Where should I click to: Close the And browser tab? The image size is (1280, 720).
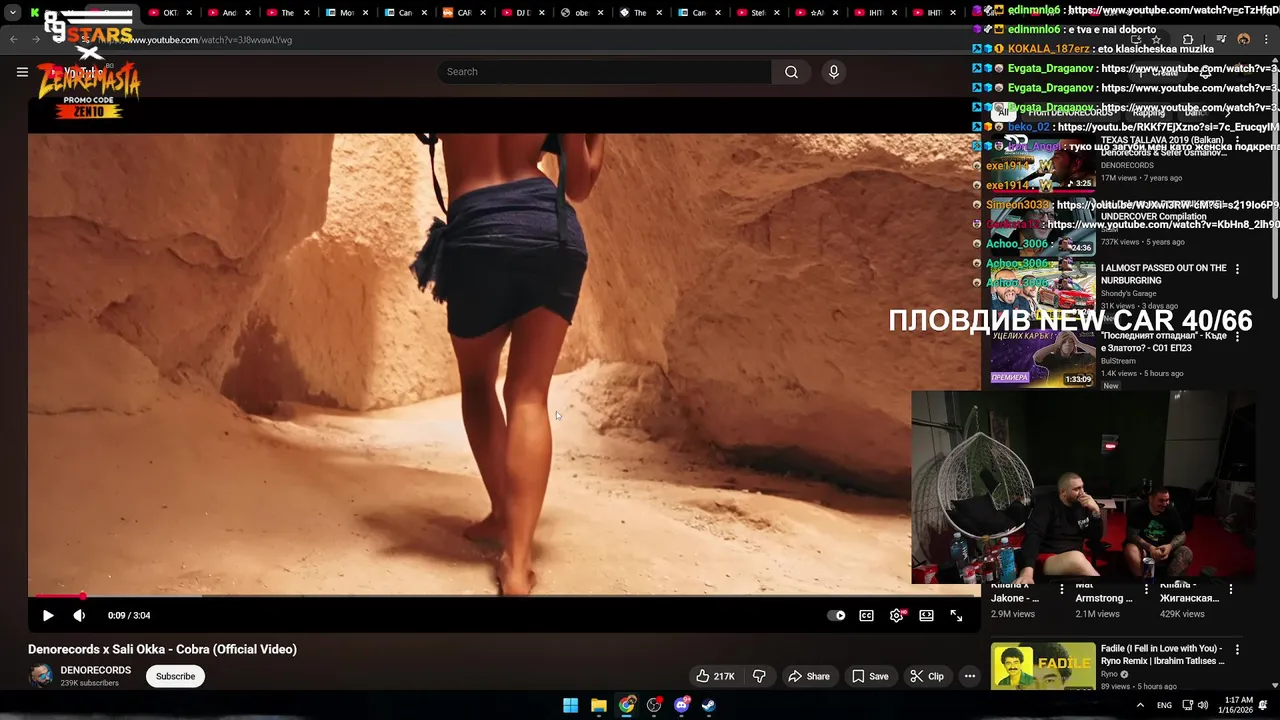point(248,13)
